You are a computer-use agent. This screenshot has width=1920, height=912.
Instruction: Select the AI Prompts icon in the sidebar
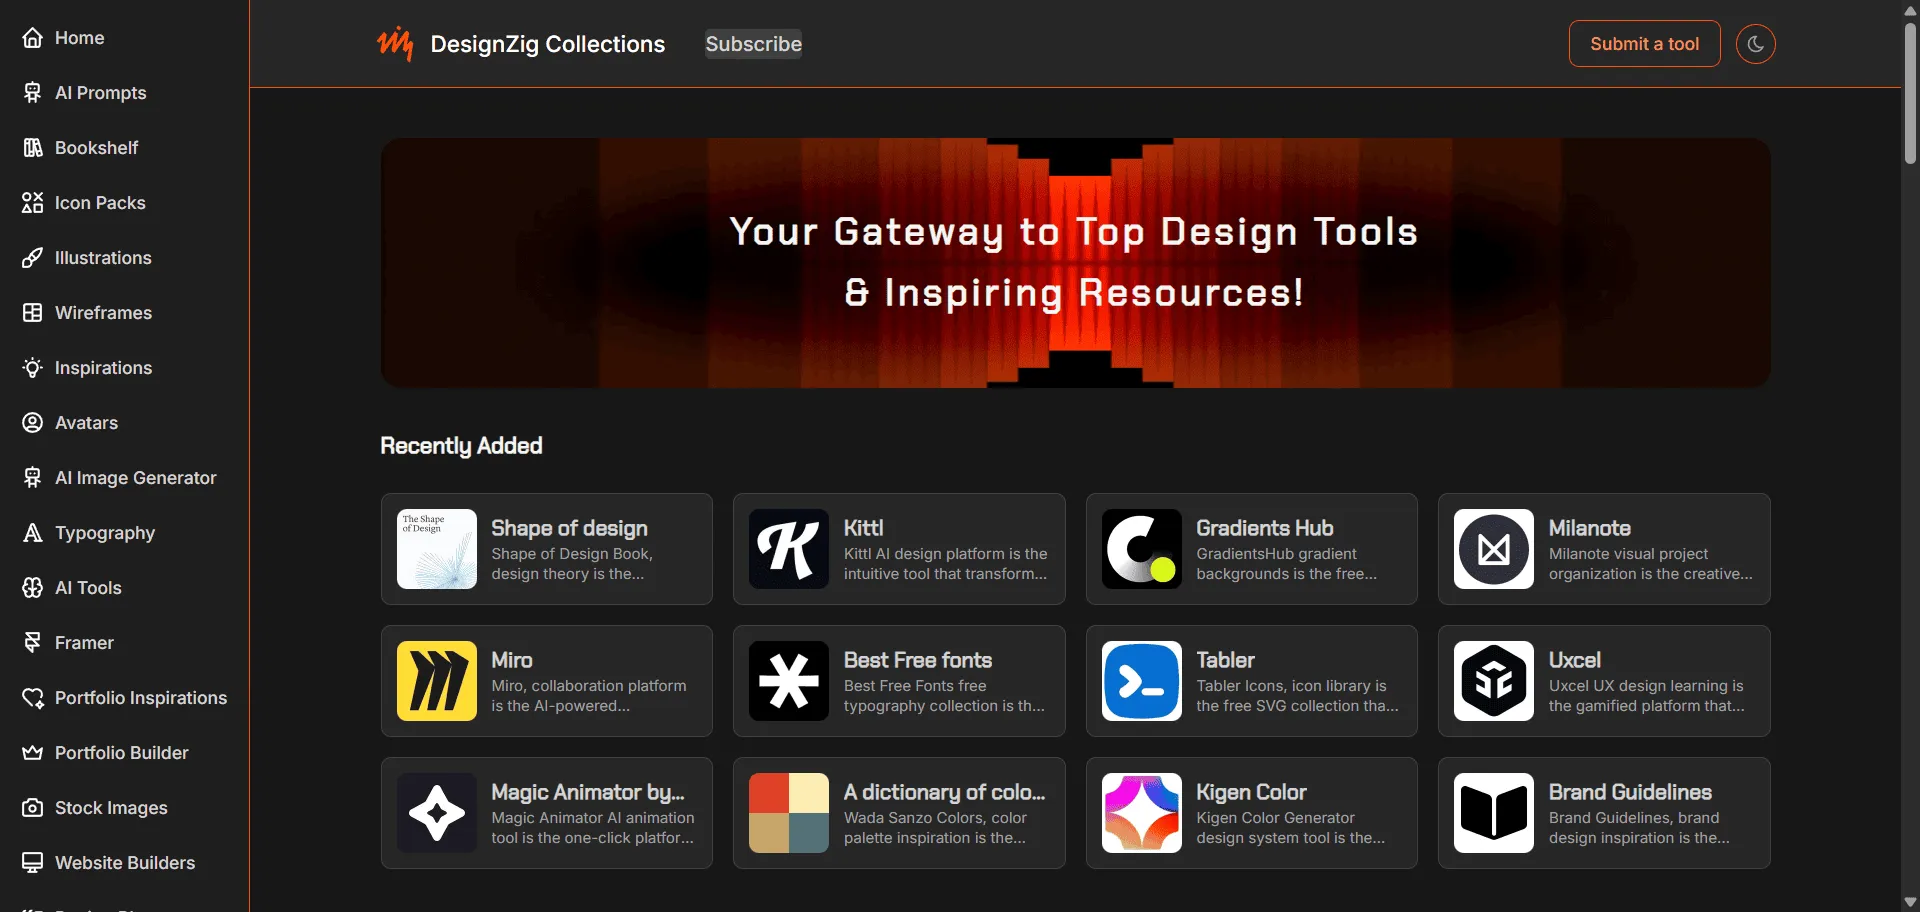(33, 92)
